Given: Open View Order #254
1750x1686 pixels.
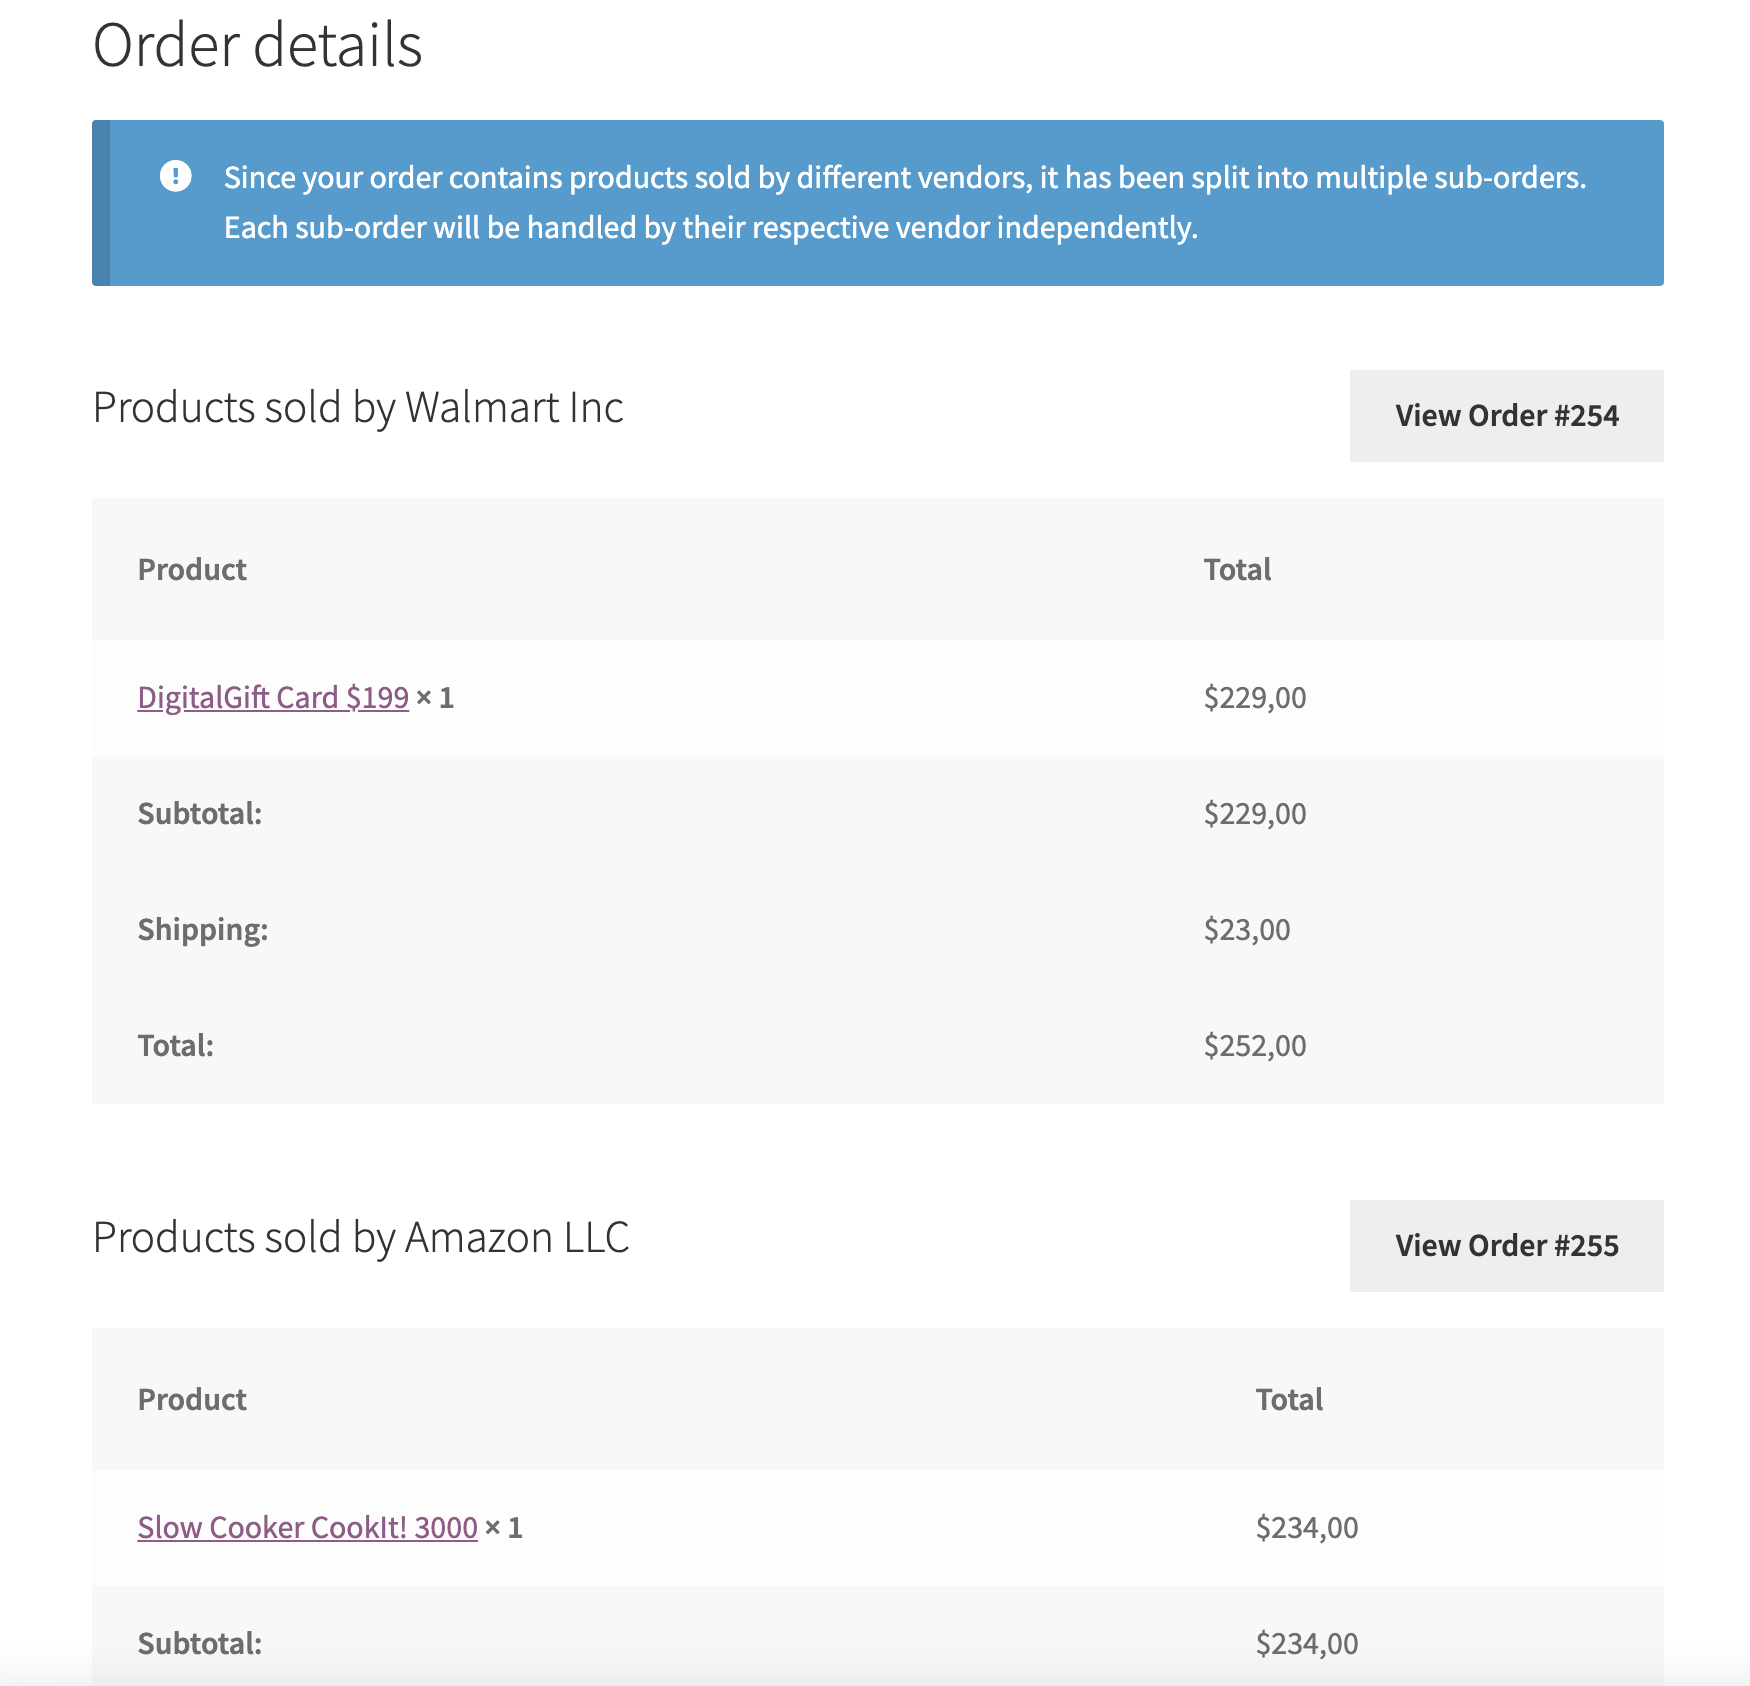Looking at the screenshot, I should pos(1506,416).
